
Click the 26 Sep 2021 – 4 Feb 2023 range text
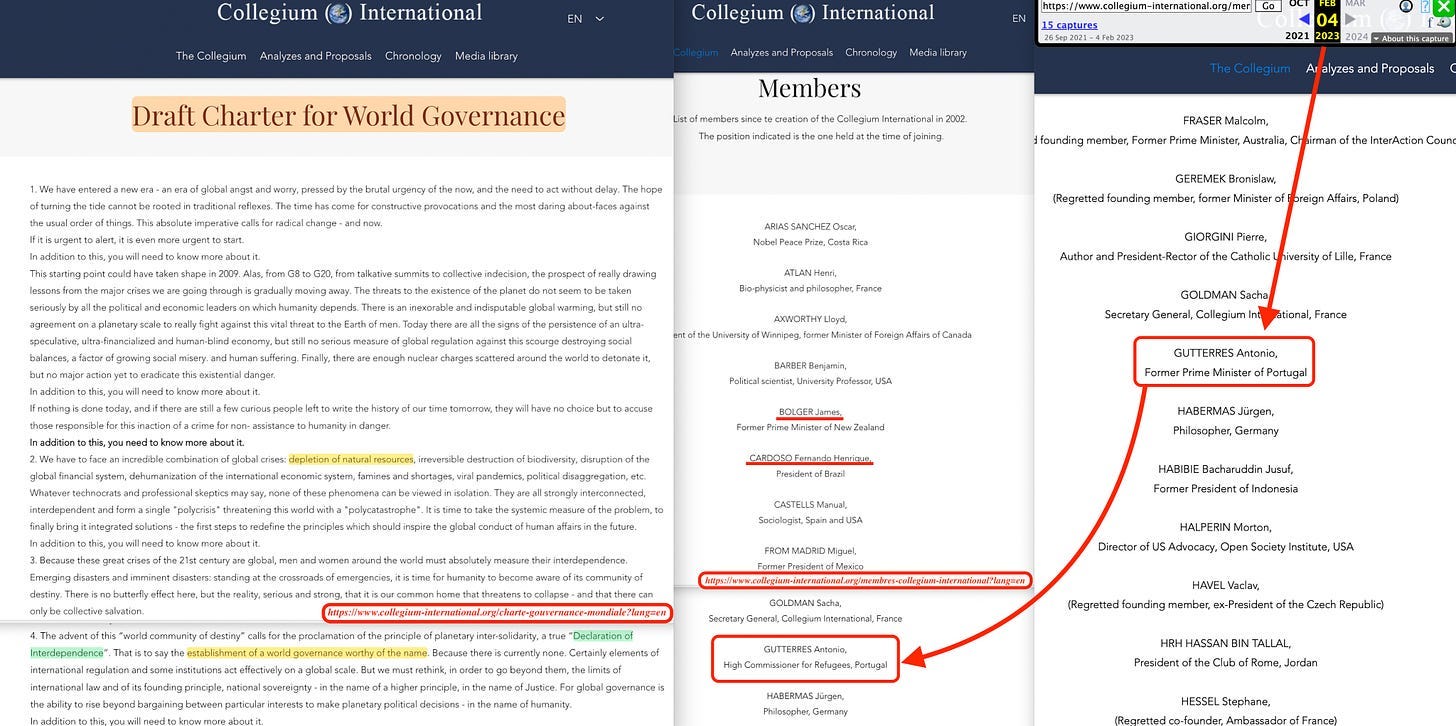pos(1088,37)
